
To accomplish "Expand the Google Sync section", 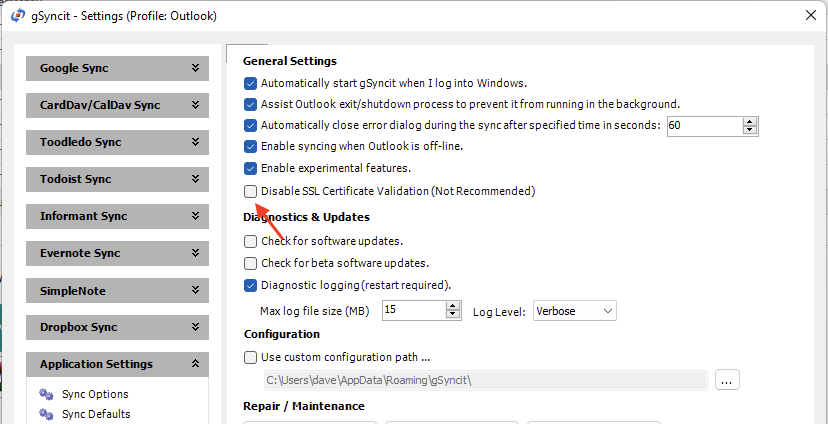I will tap(117, 68).
